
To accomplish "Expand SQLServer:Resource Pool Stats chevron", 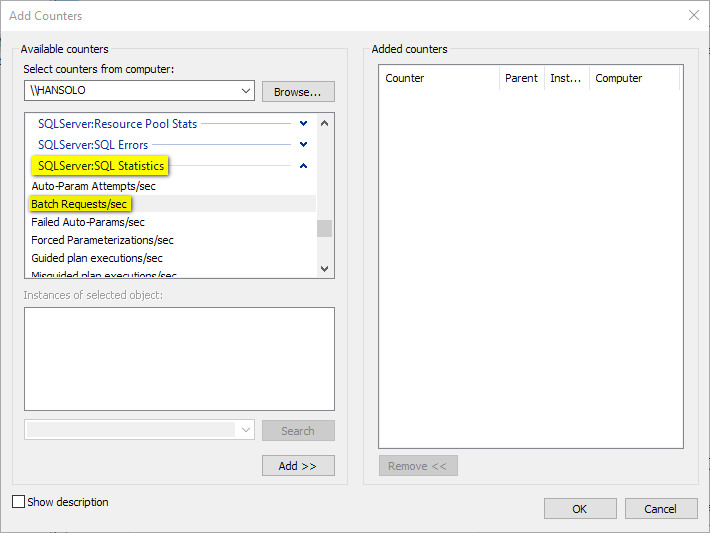I will tap(303, 124).
